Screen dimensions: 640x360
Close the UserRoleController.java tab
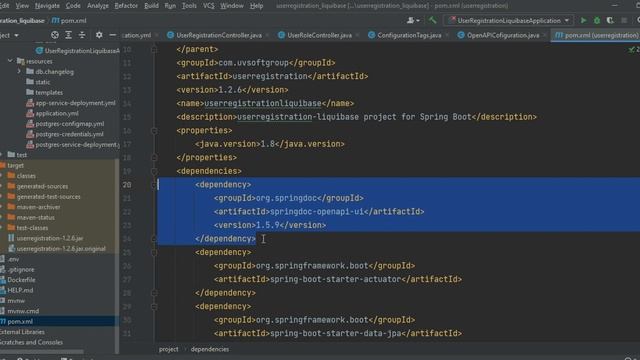(358, 36)
